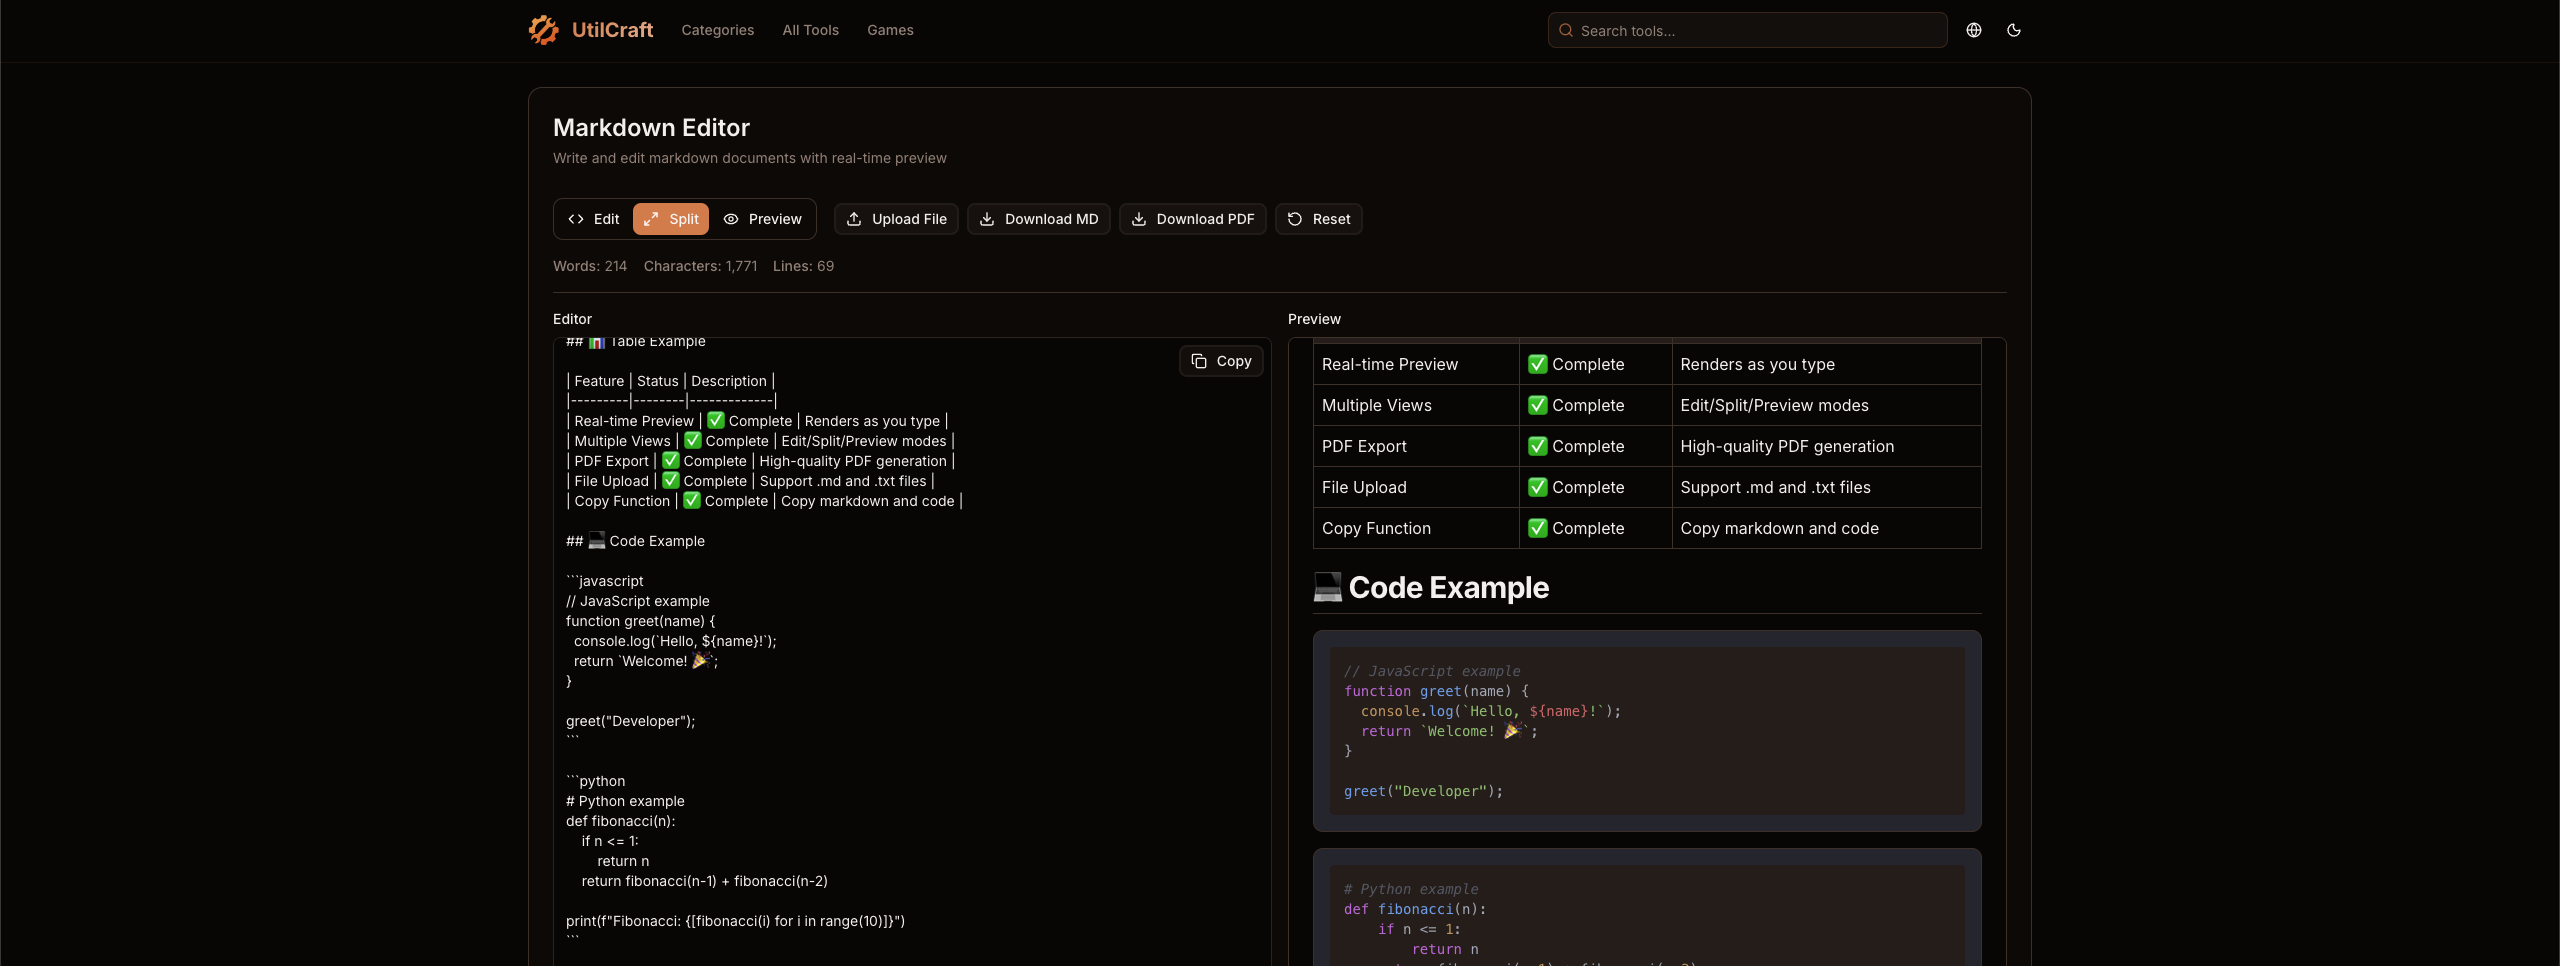Select the Split view mode
This screenshot has width=2560, height=966.
671,219
